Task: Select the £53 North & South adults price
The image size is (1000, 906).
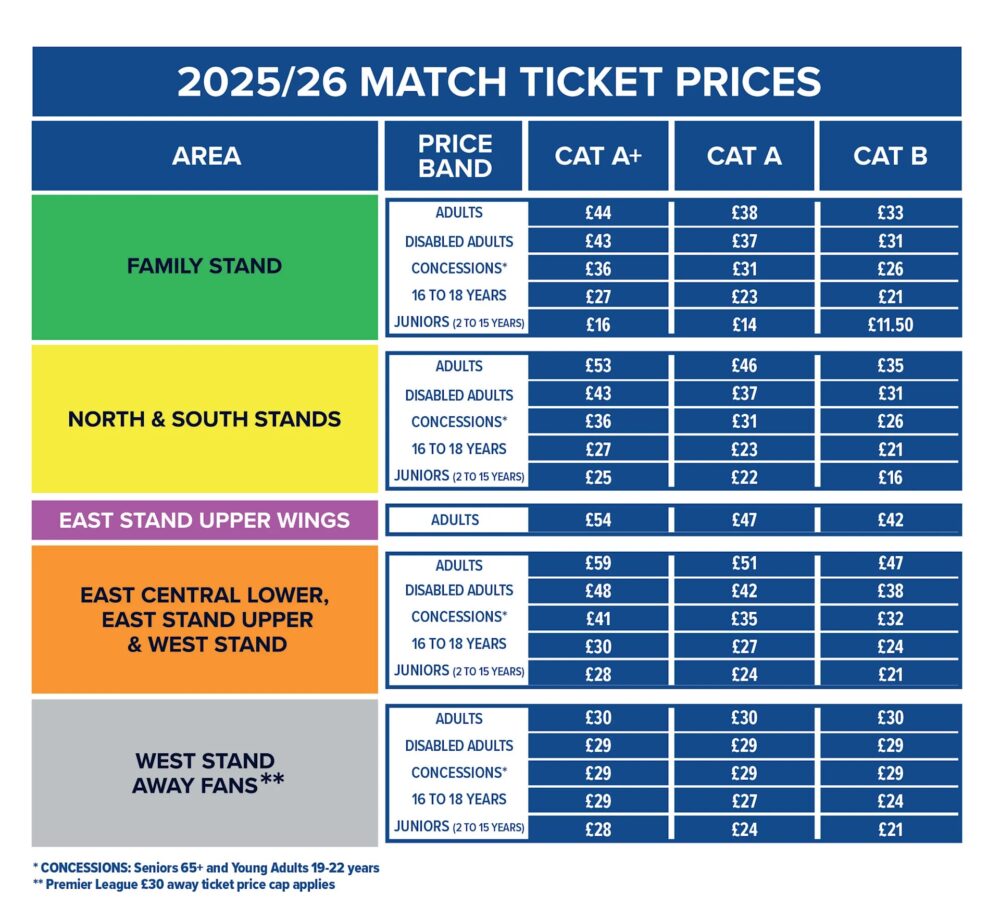Action: pyautogui.click(x=598, y=366)
